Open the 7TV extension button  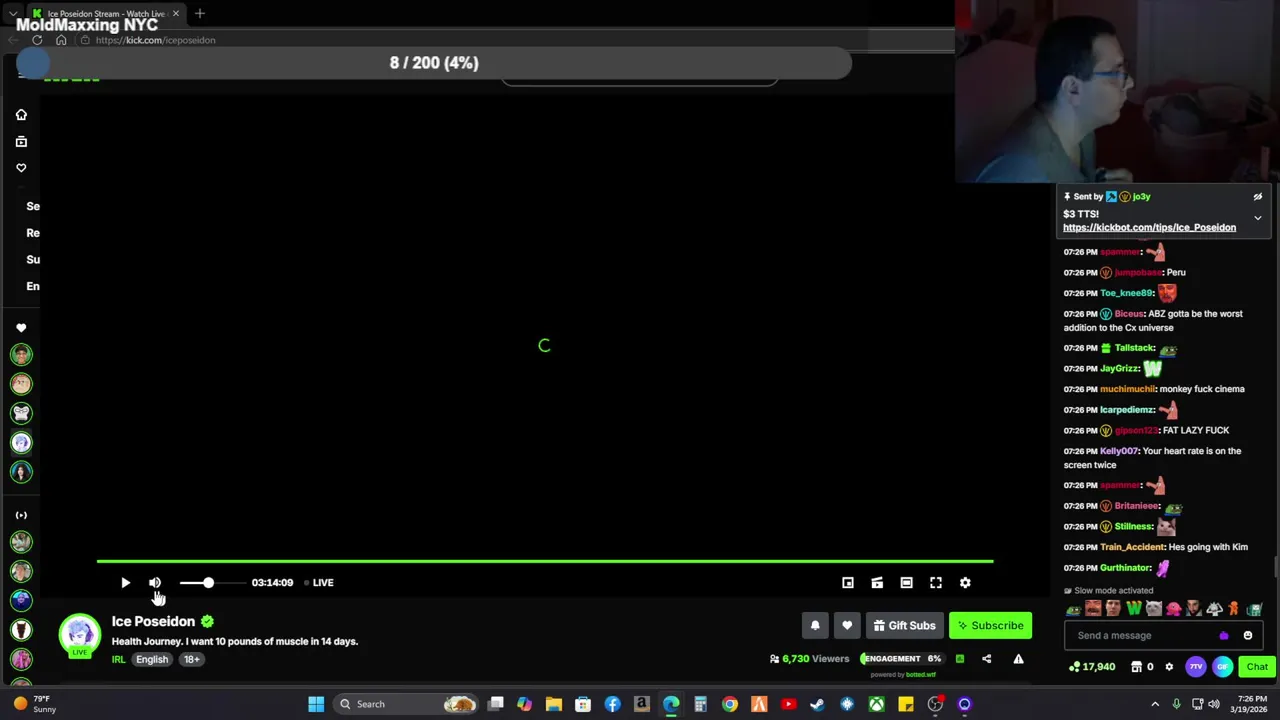click(x=1196, y=667)
